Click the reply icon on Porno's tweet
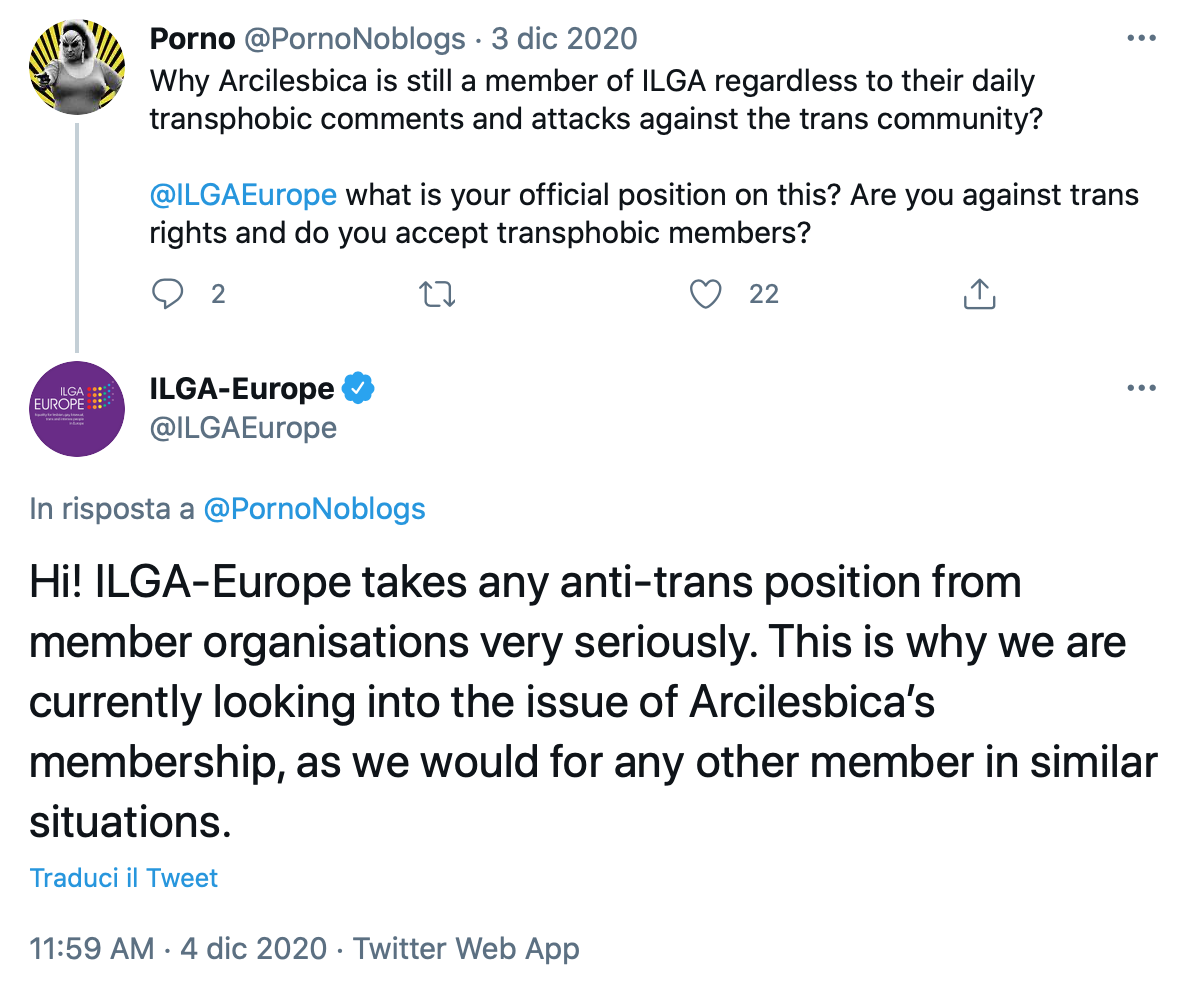The width and height of the screenshot is (1187, 999). (x=167, y=294)
